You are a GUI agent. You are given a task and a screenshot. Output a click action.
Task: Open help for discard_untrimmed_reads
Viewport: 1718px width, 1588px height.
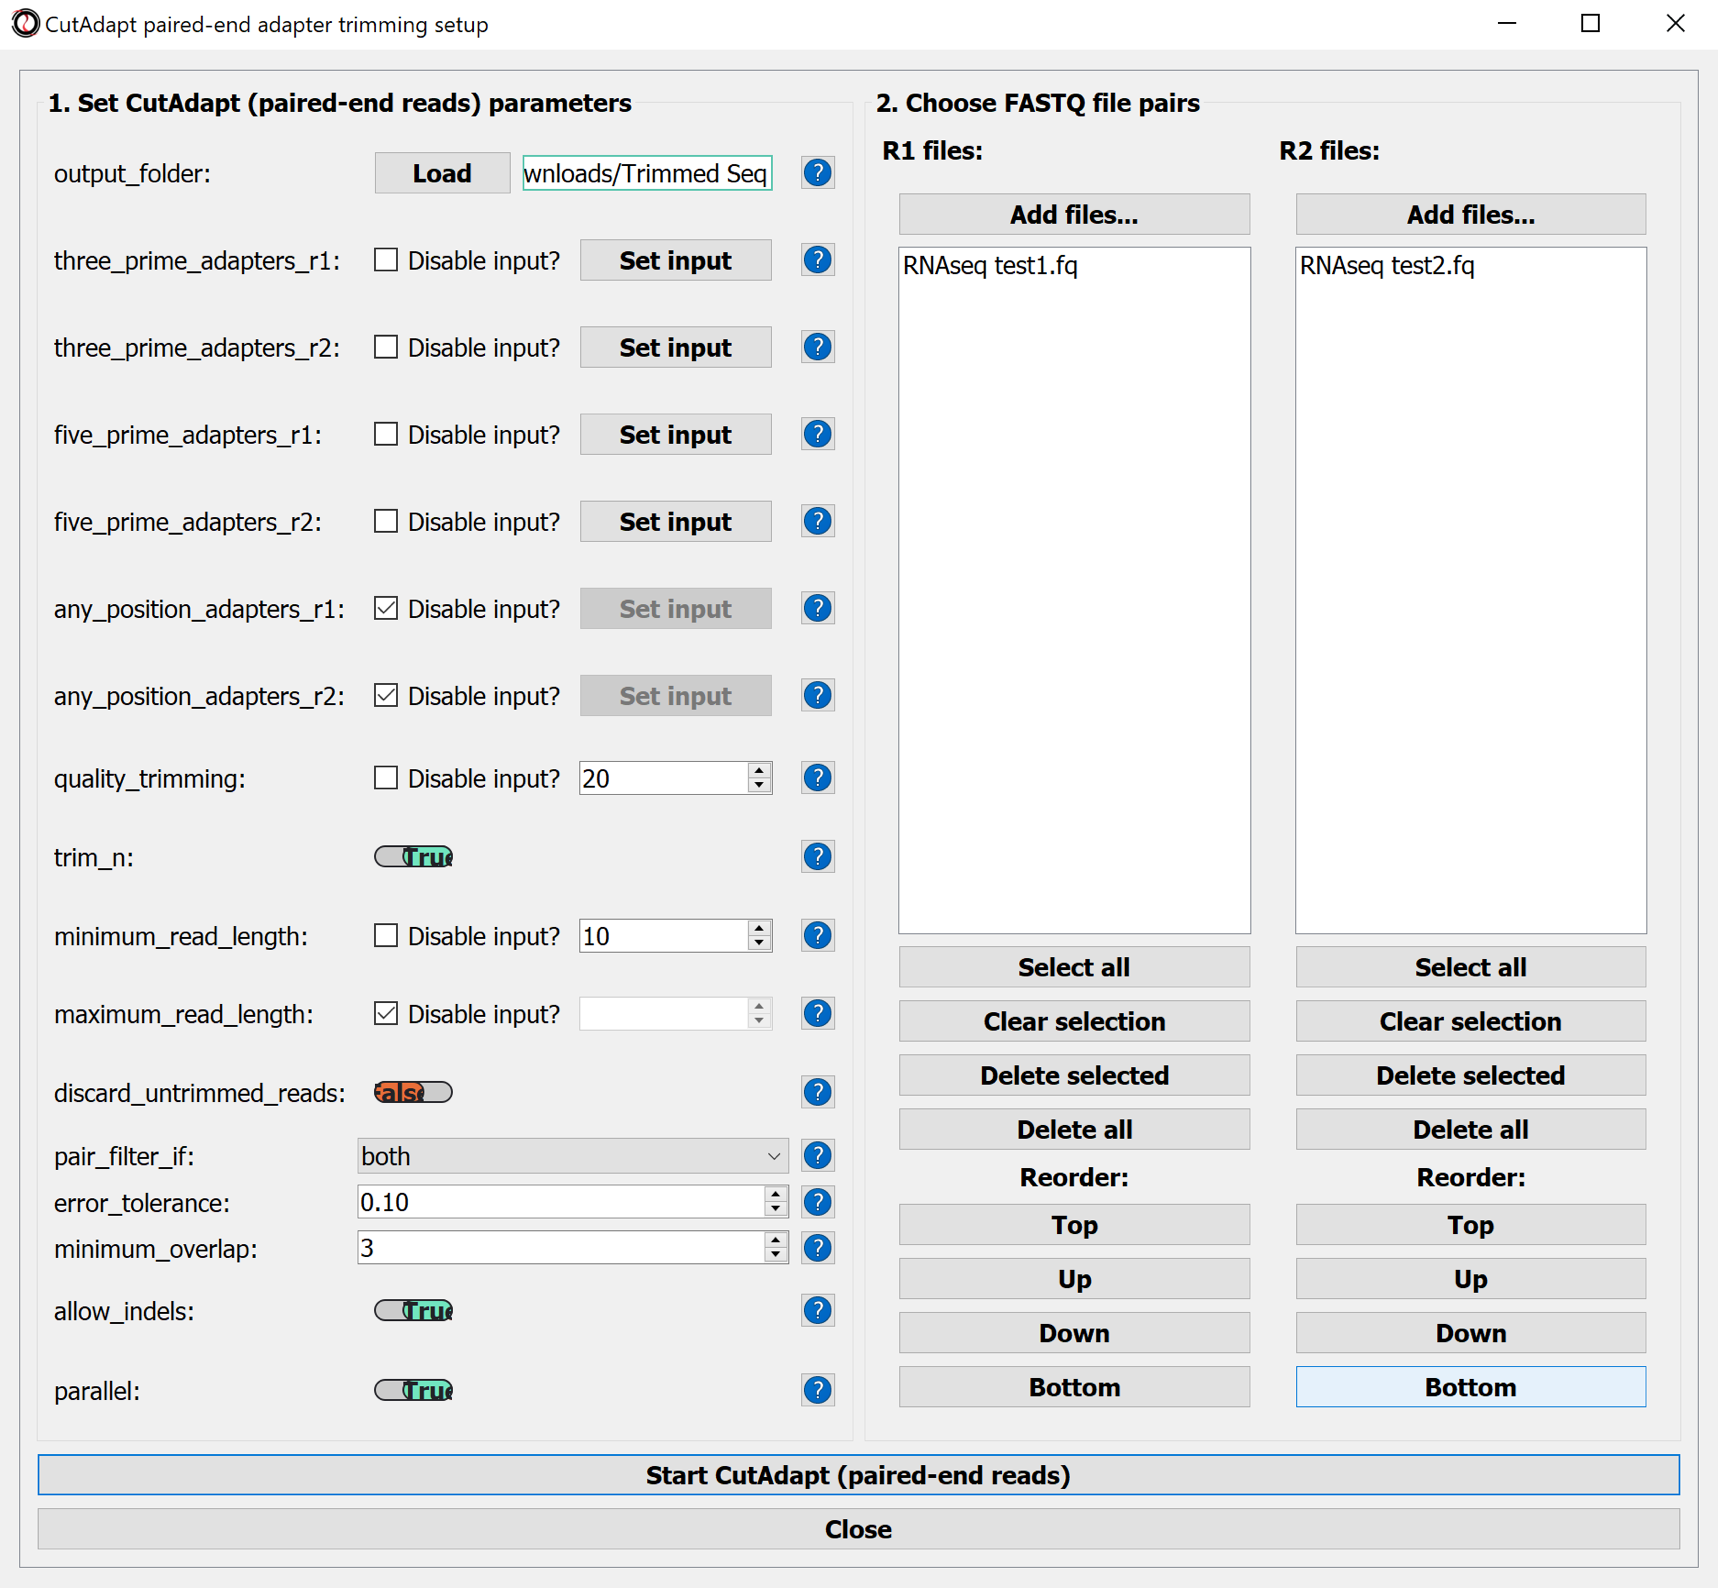click(817, 1092)
